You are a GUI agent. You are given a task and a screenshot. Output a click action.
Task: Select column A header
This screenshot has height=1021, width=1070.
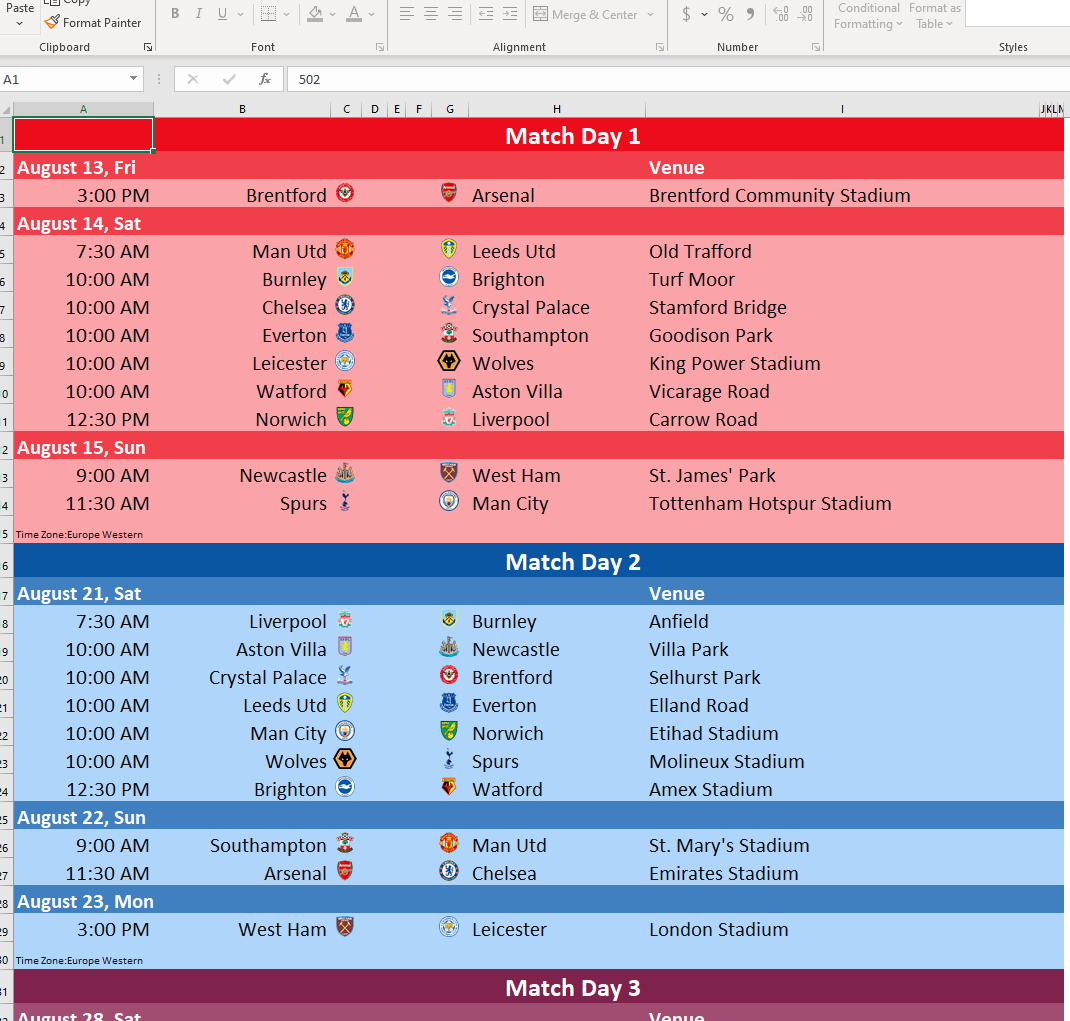coord(83,109)
